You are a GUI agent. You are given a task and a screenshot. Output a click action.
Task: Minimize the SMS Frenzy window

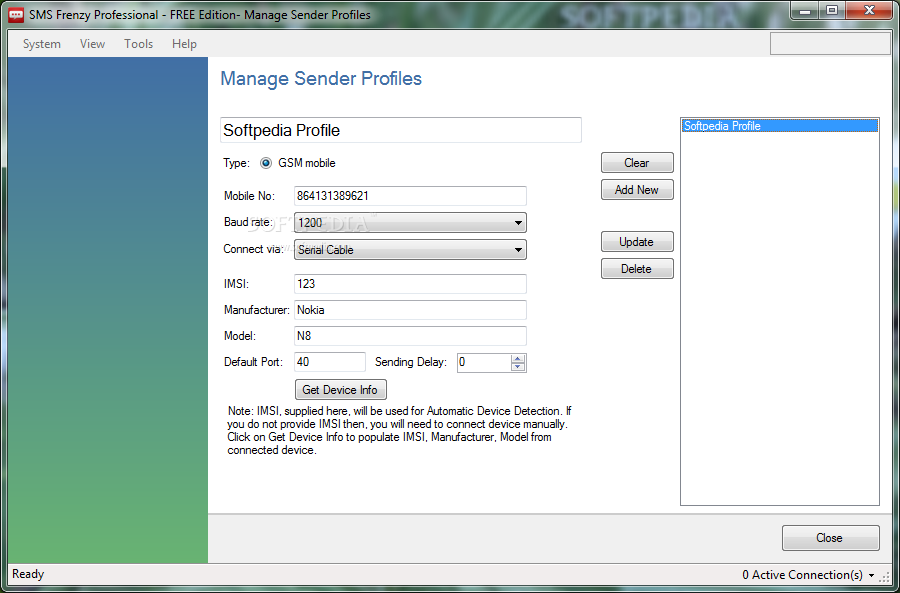(x=805, y=10)
